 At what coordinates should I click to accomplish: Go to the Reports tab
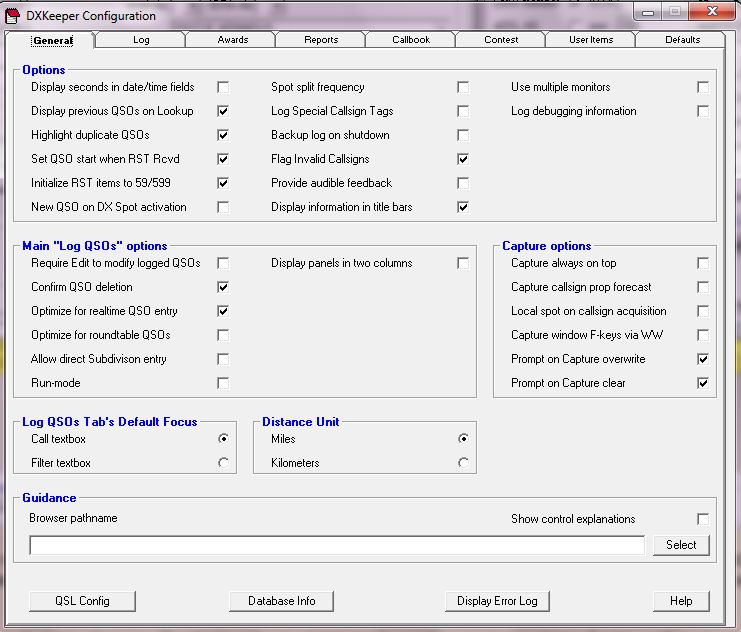click(321, 40)
